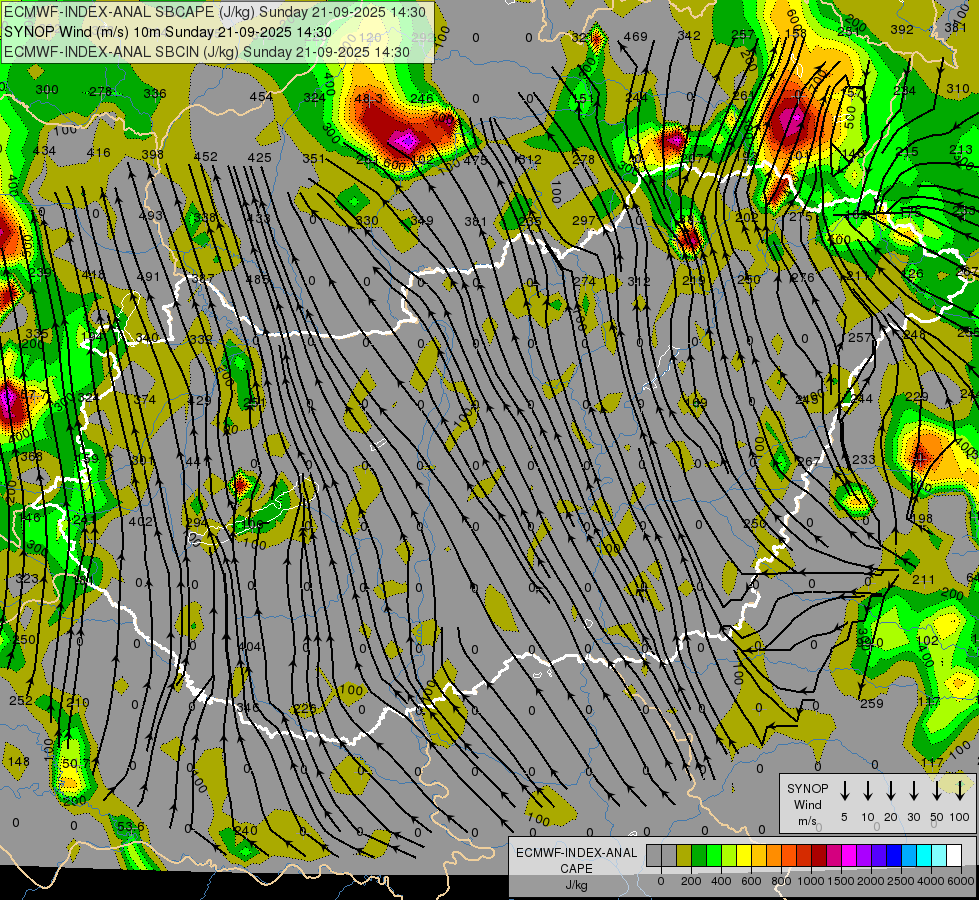Image resolution: width=979 pixels, height=900 pixels.
Task: Click the 2000 tick on CAPE legend
Action: [870, 881]
